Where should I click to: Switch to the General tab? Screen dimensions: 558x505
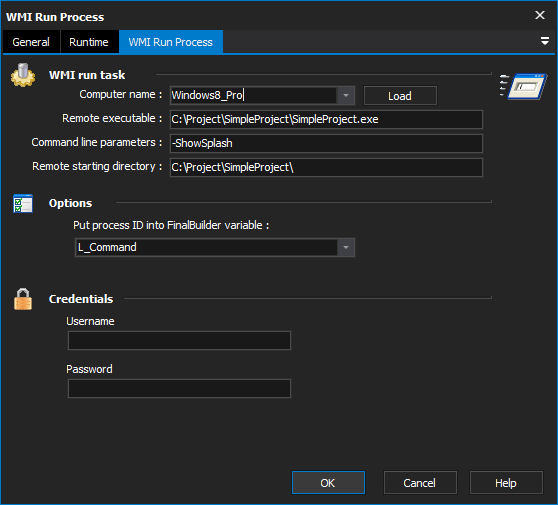[31, 42]
